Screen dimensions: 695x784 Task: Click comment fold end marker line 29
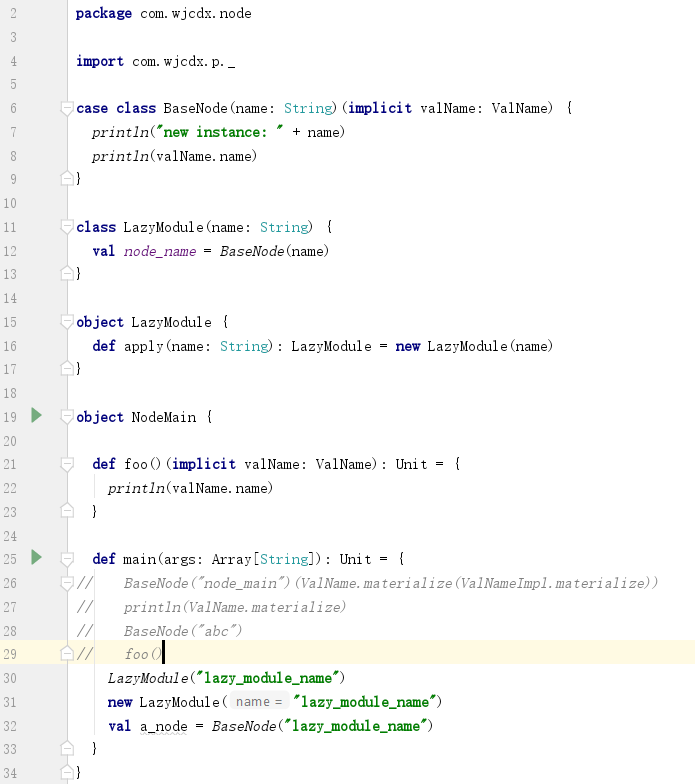[66, 653]
